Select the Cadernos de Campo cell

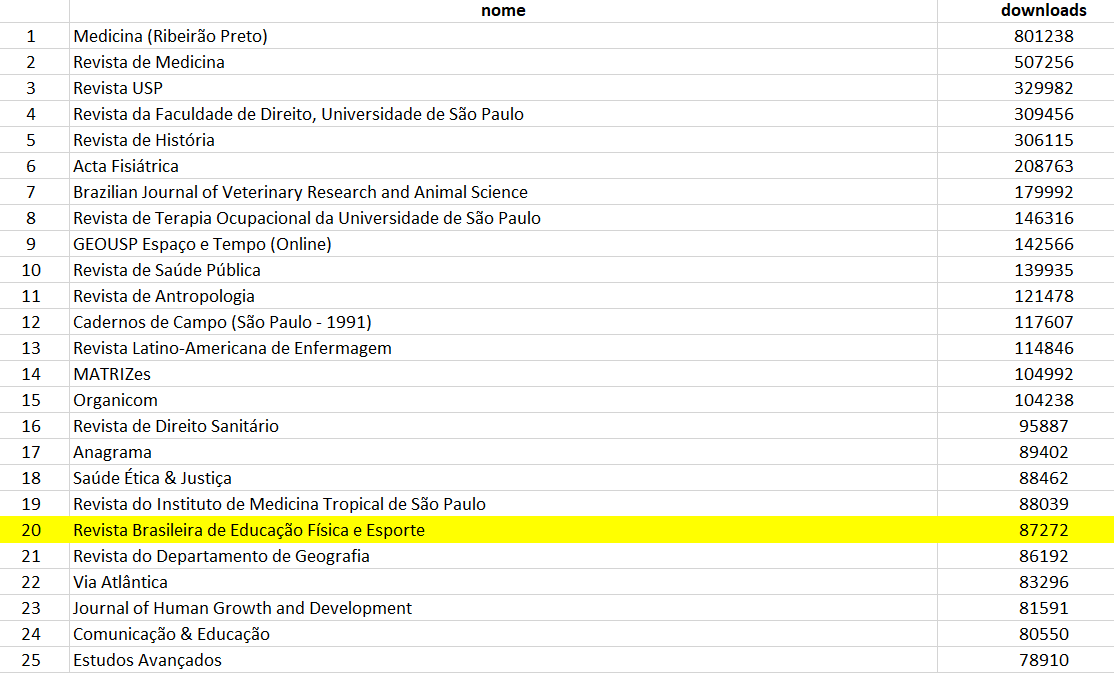pyautogui.click(x=503, y=322)
